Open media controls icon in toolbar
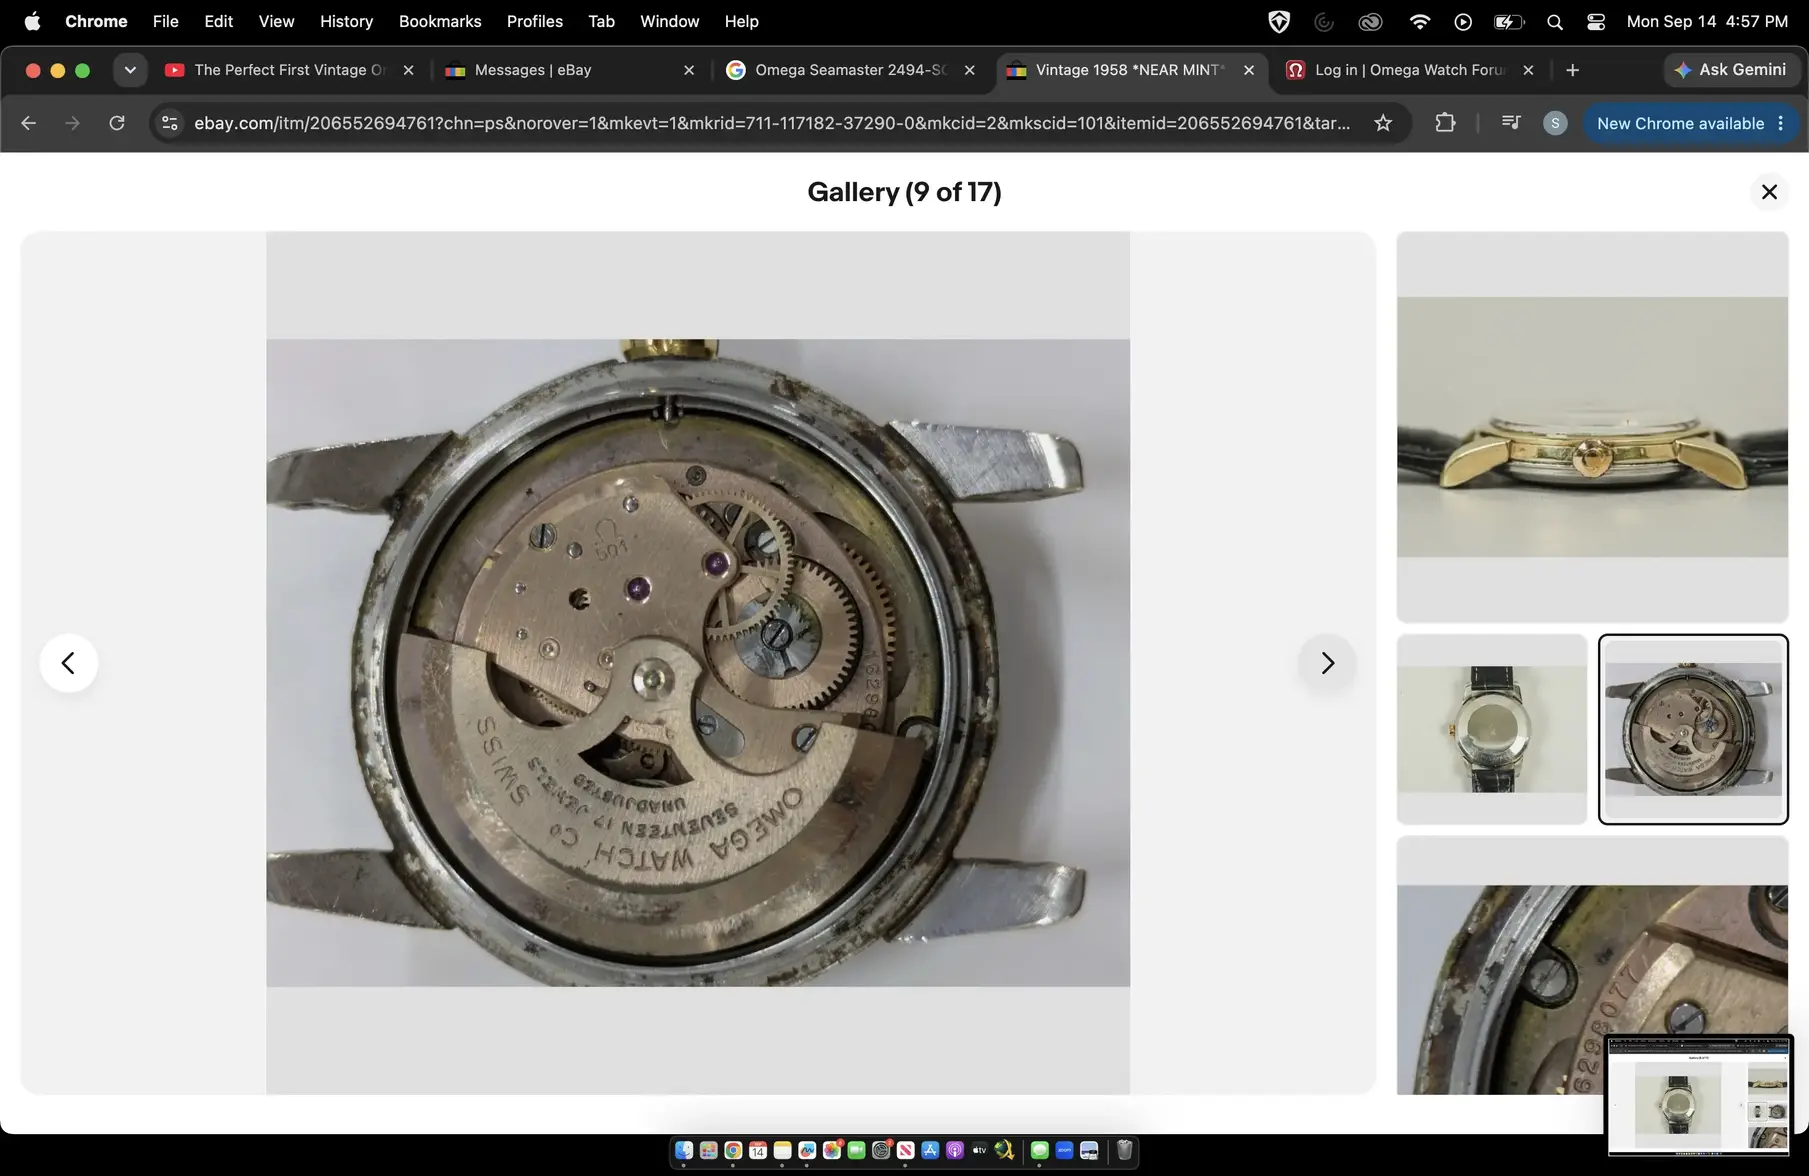1809x1176 pixels. [x=1511, y=123]
